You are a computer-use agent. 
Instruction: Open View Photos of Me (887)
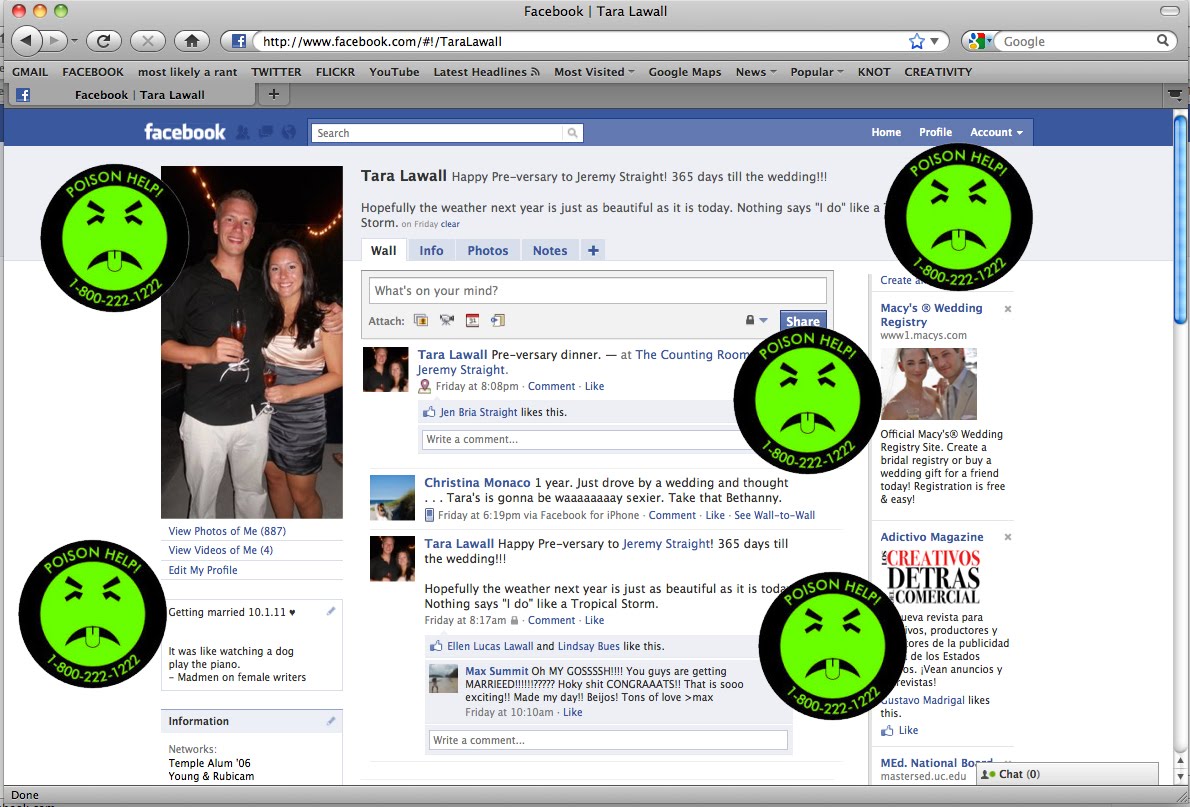click(x=227, y=531)
